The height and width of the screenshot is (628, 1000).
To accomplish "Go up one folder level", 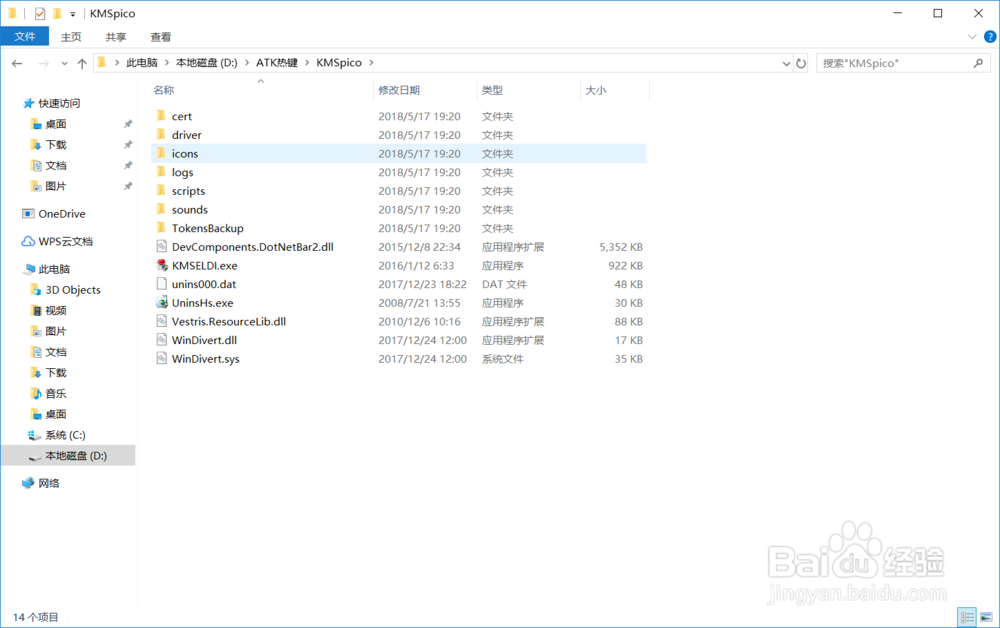I will pyautogui.click(x=82, y=63).
